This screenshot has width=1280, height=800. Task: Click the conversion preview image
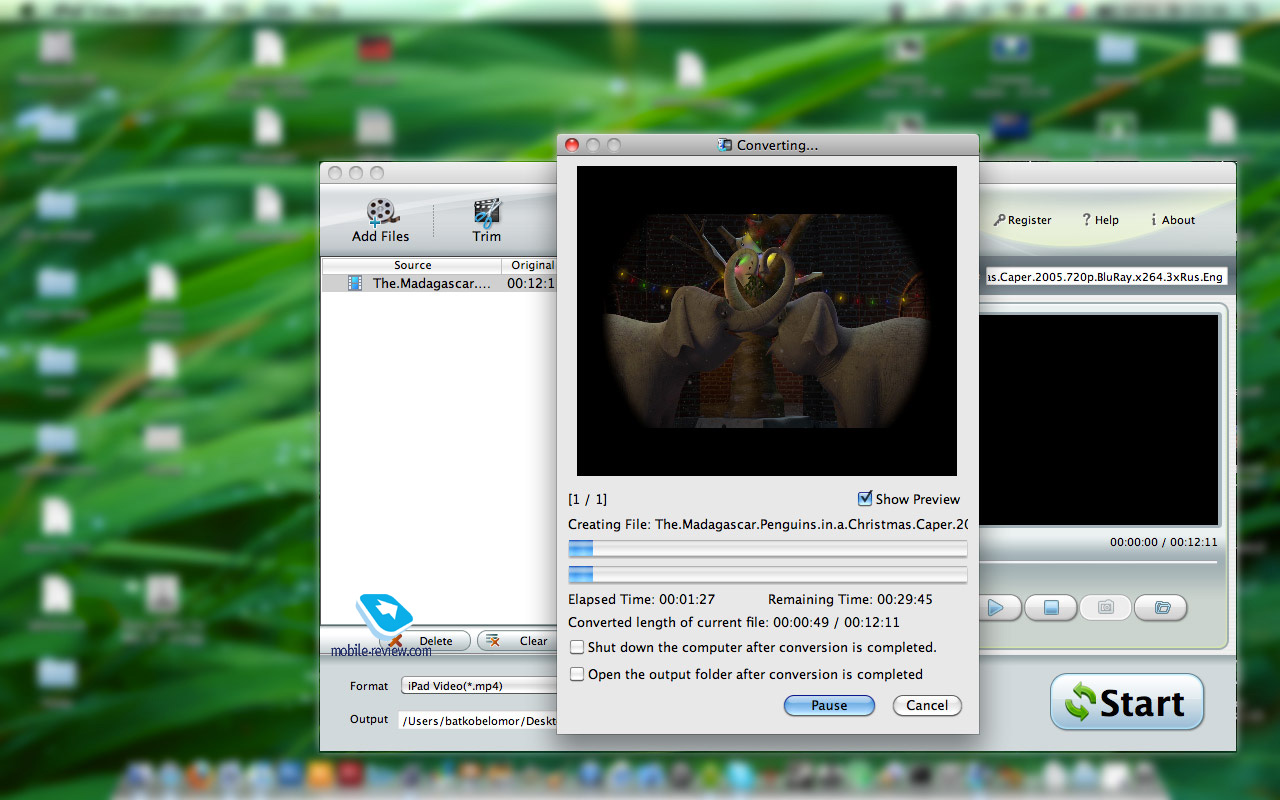click(767, 321)
